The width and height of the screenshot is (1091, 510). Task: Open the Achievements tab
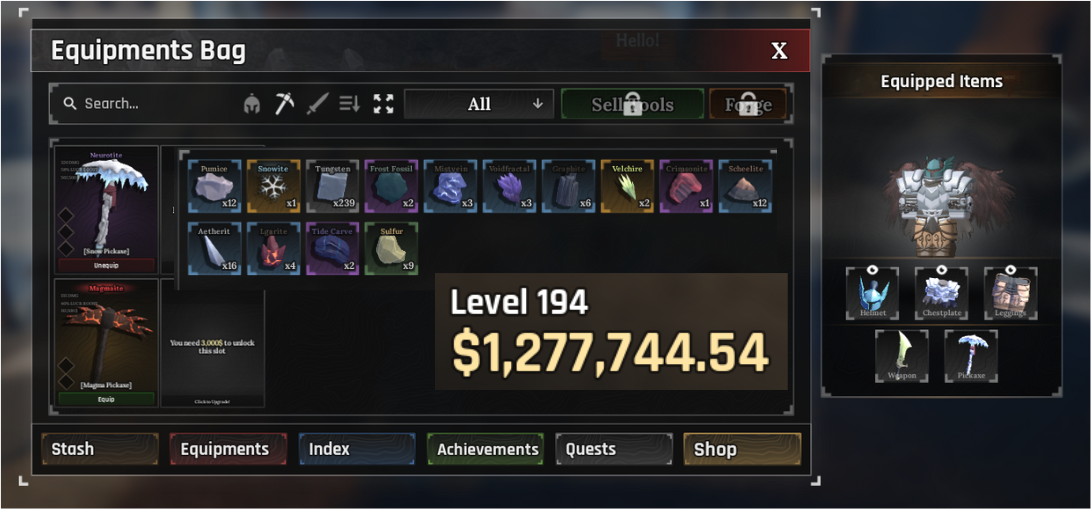(485, 449)
